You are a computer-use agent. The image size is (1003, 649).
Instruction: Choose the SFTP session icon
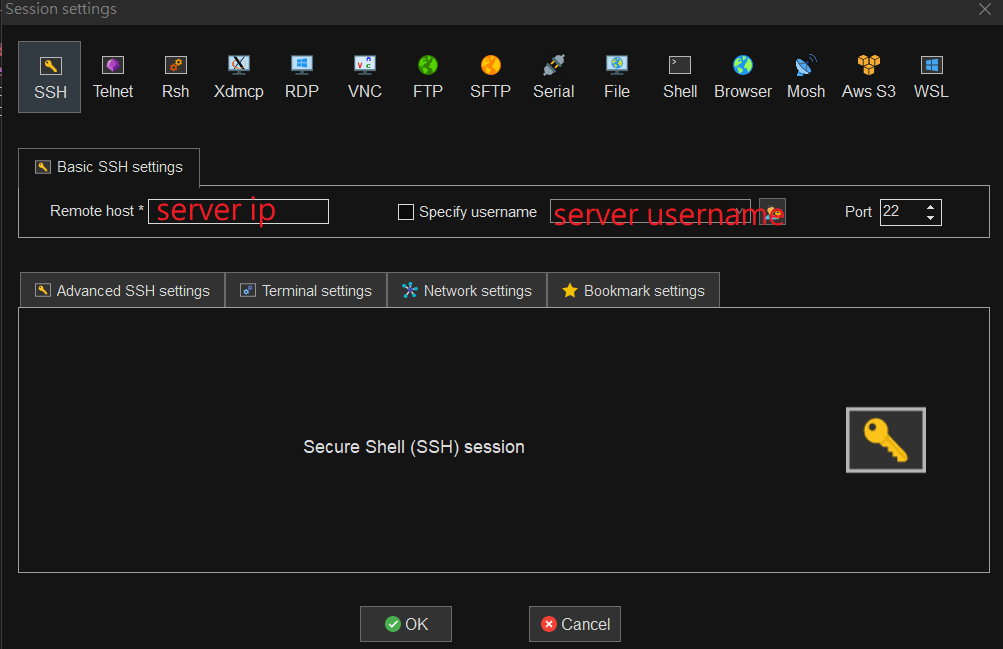[x=490, y=76]
